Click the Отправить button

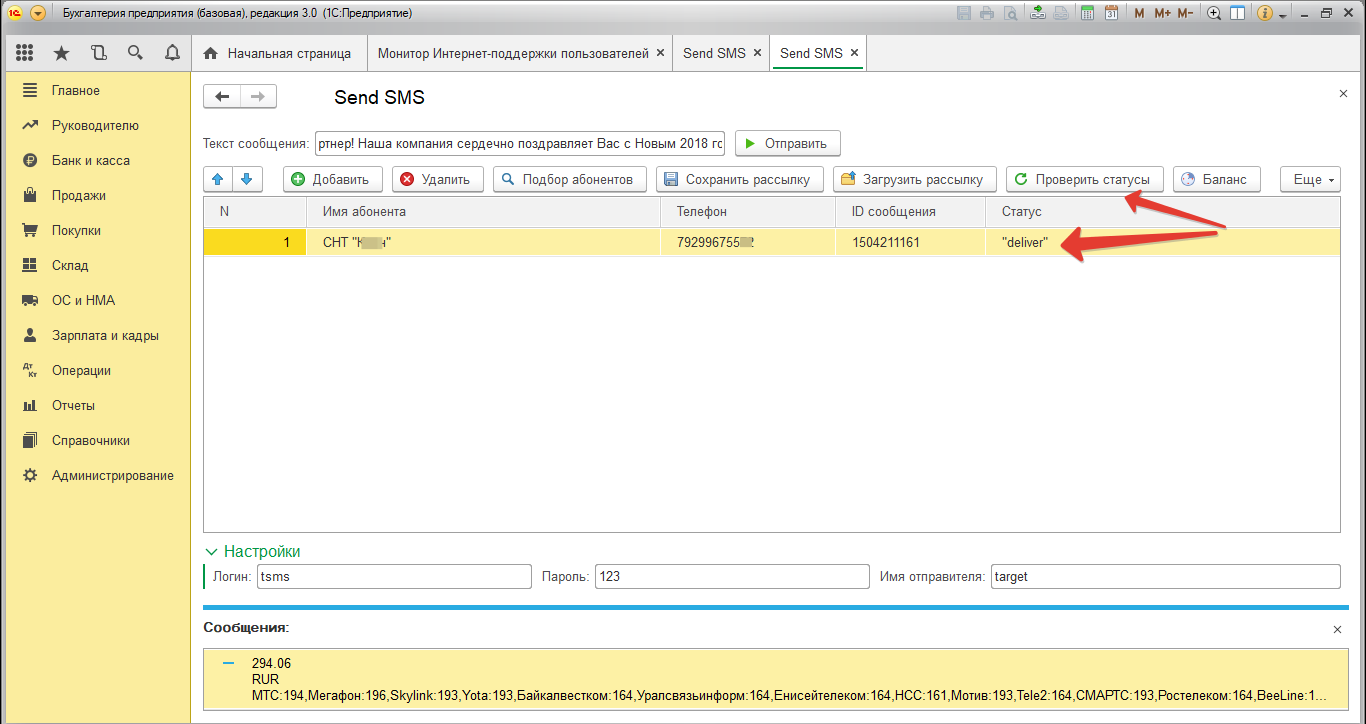tap(787, 143)
